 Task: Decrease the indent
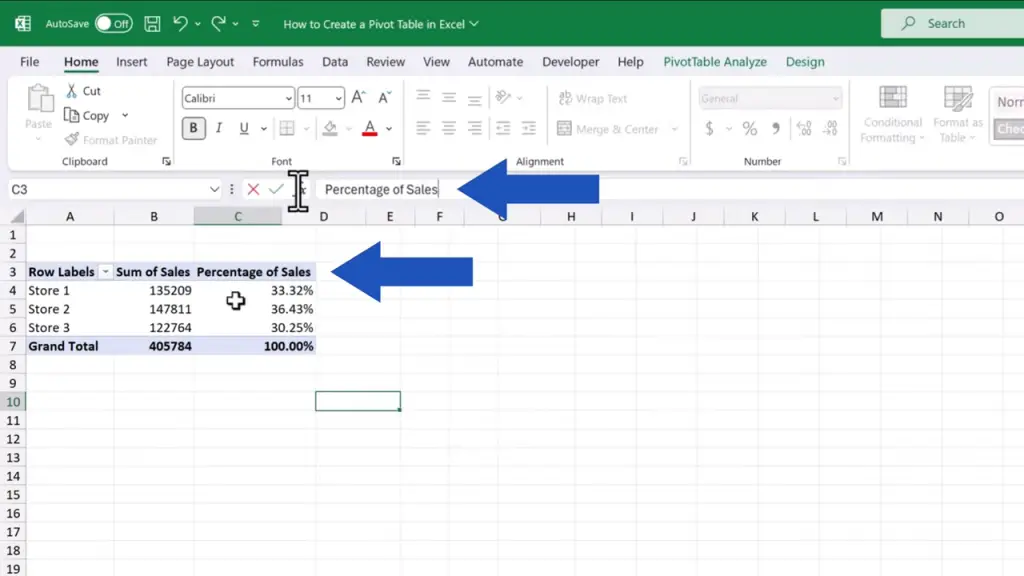point(503,128)
